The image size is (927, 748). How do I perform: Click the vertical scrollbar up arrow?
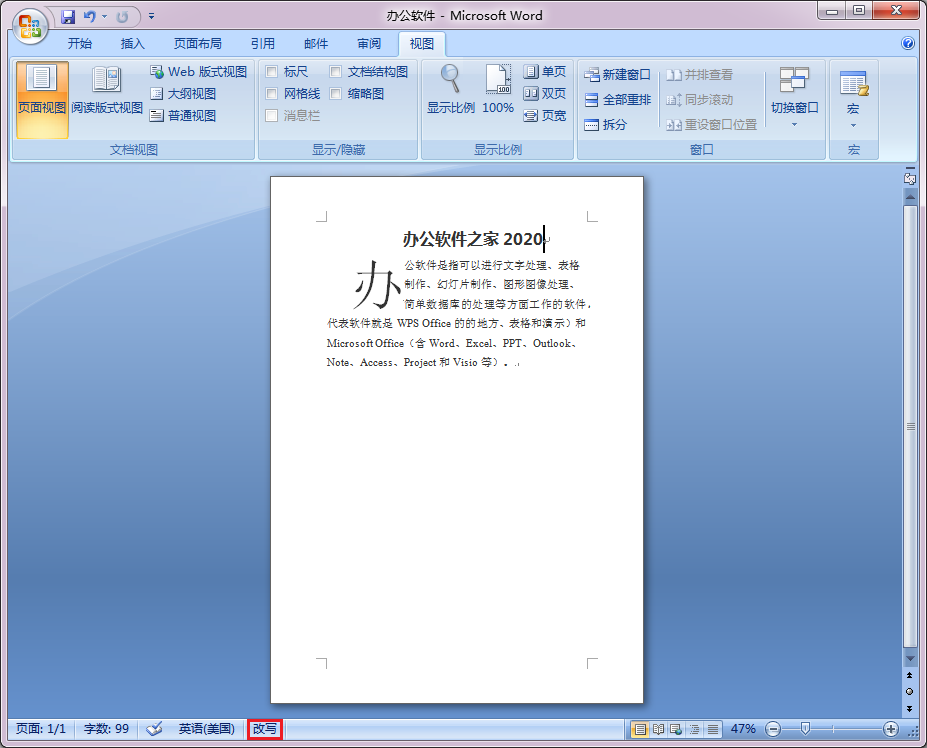[910, 196]
